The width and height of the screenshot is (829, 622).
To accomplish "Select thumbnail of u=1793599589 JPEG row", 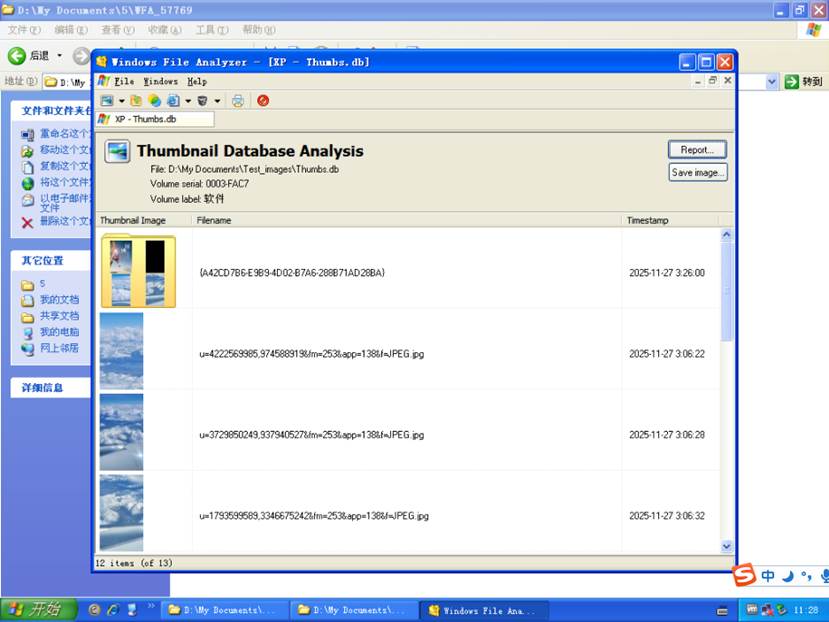I will (121, 513).
